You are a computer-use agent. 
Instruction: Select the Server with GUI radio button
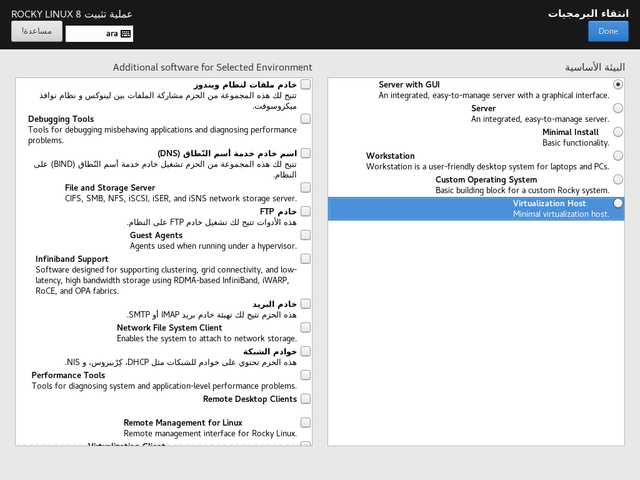point(618,84)
